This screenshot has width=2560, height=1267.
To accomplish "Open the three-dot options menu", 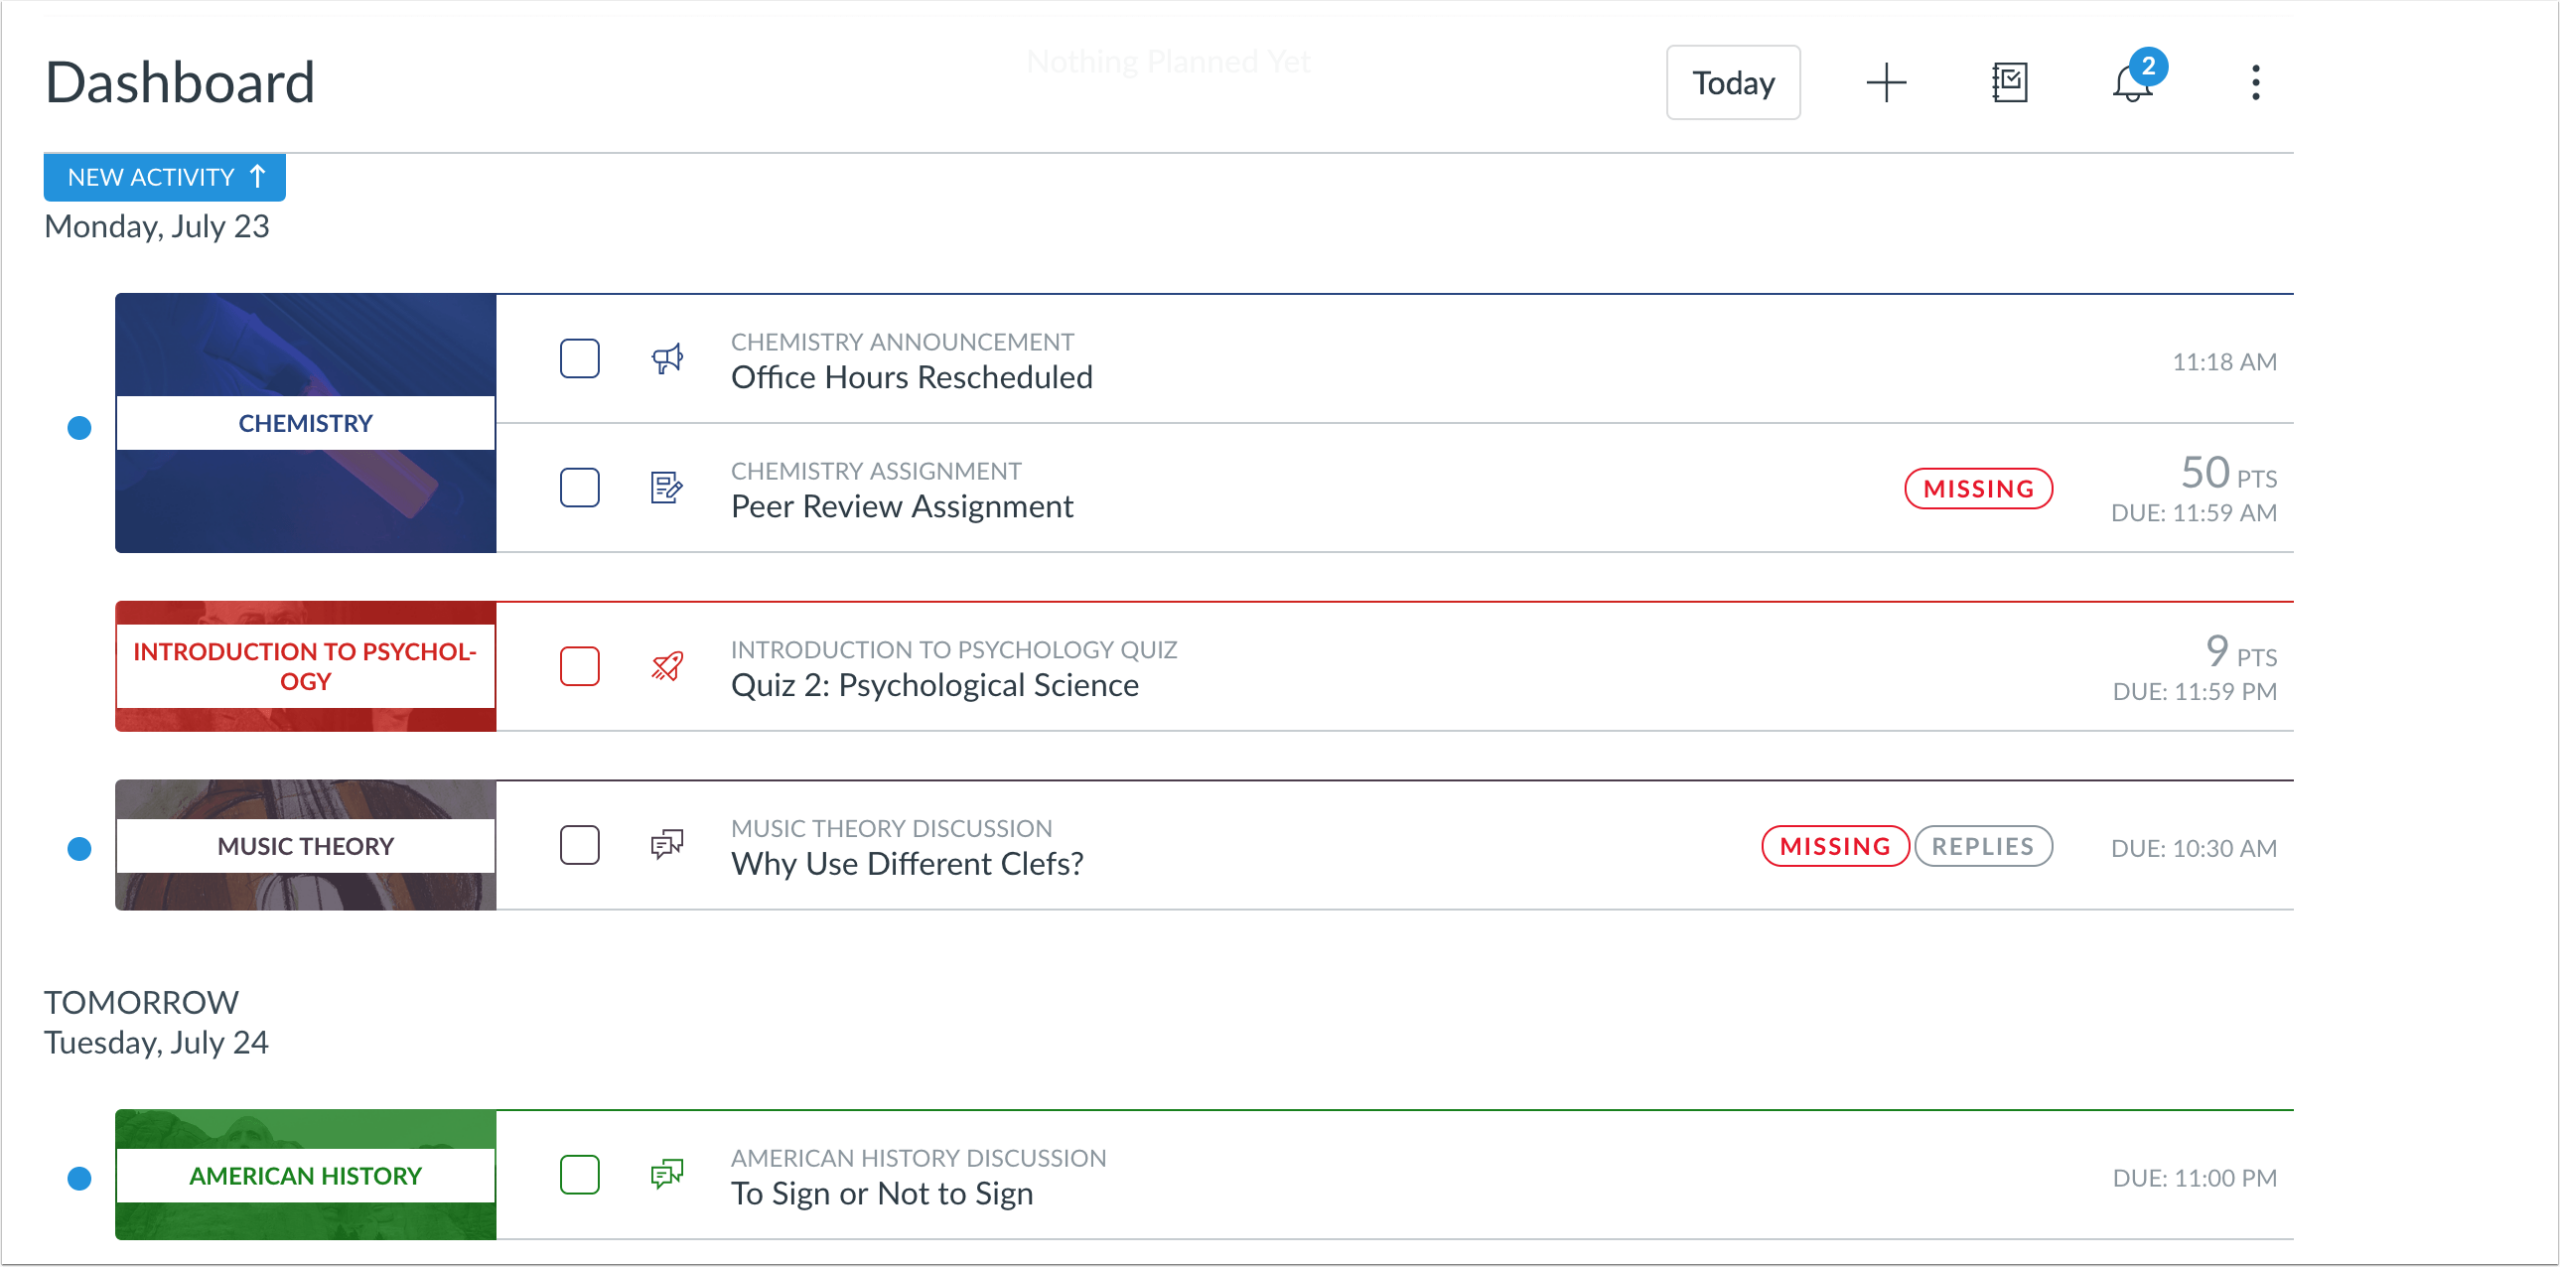I will click(2256, 82).
